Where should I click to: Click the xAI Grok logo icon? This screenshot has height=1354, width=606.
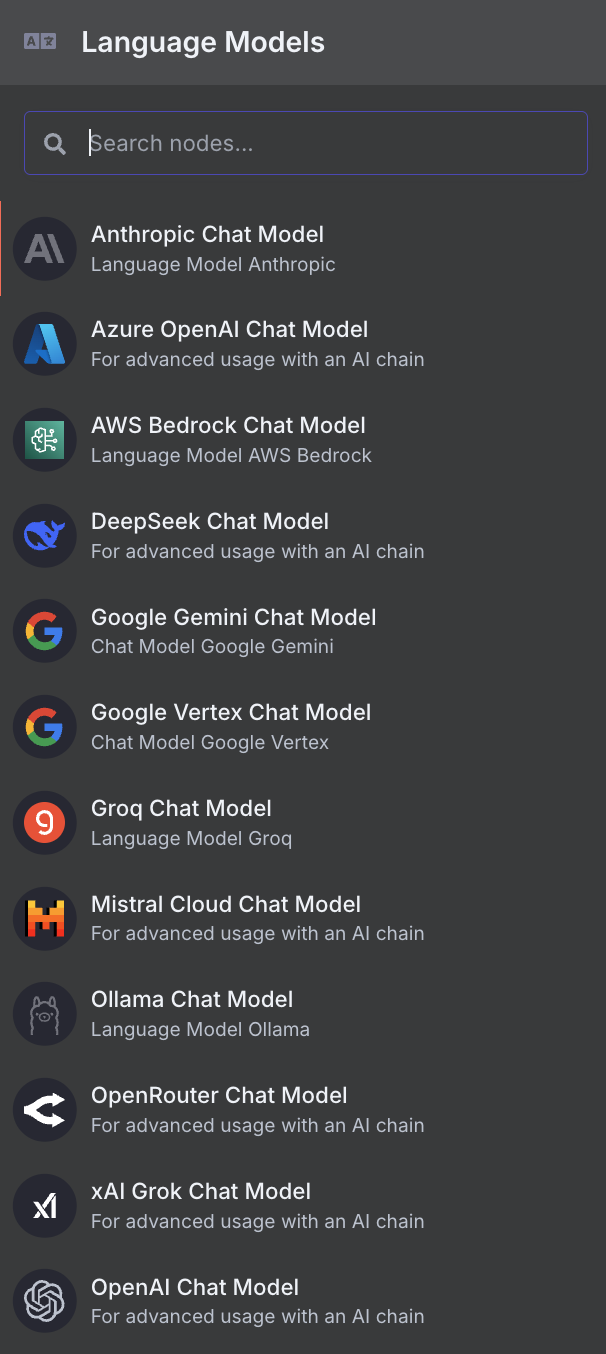45,1206
